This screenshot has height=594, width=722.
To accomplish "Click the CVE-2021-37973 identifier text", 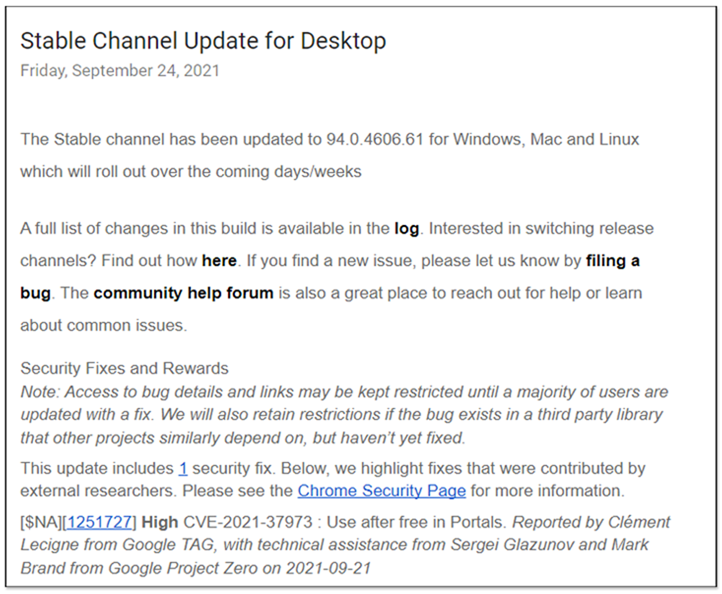I will [248, 522].
